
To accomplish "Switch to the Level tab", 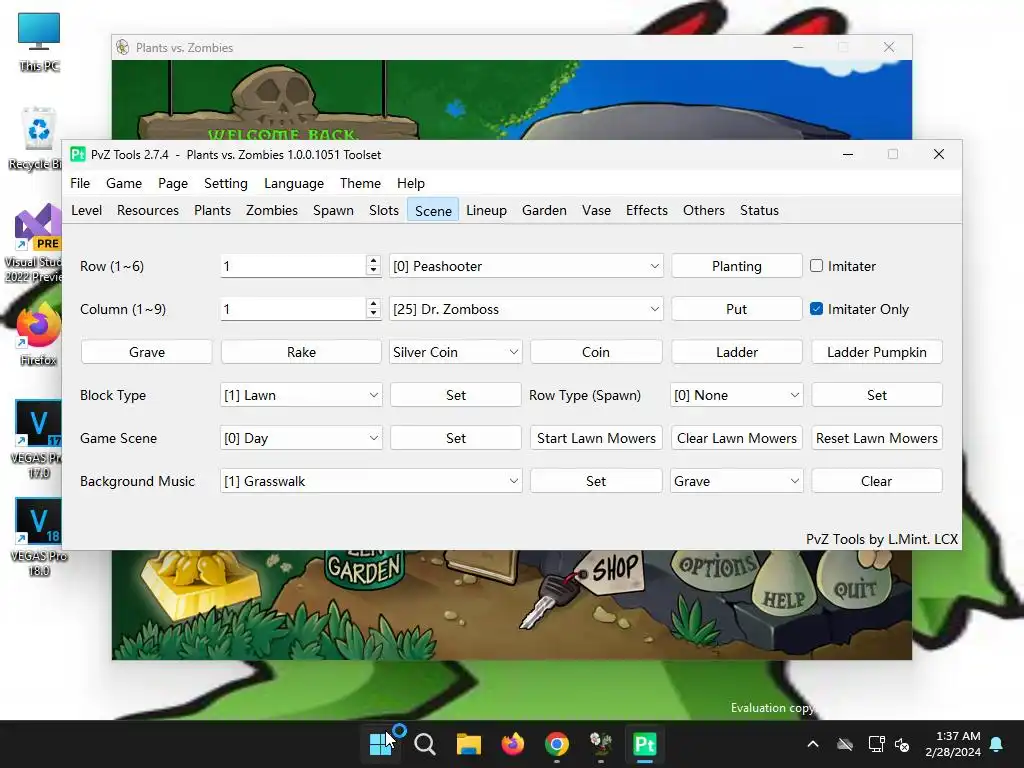I will pos(86,210).
